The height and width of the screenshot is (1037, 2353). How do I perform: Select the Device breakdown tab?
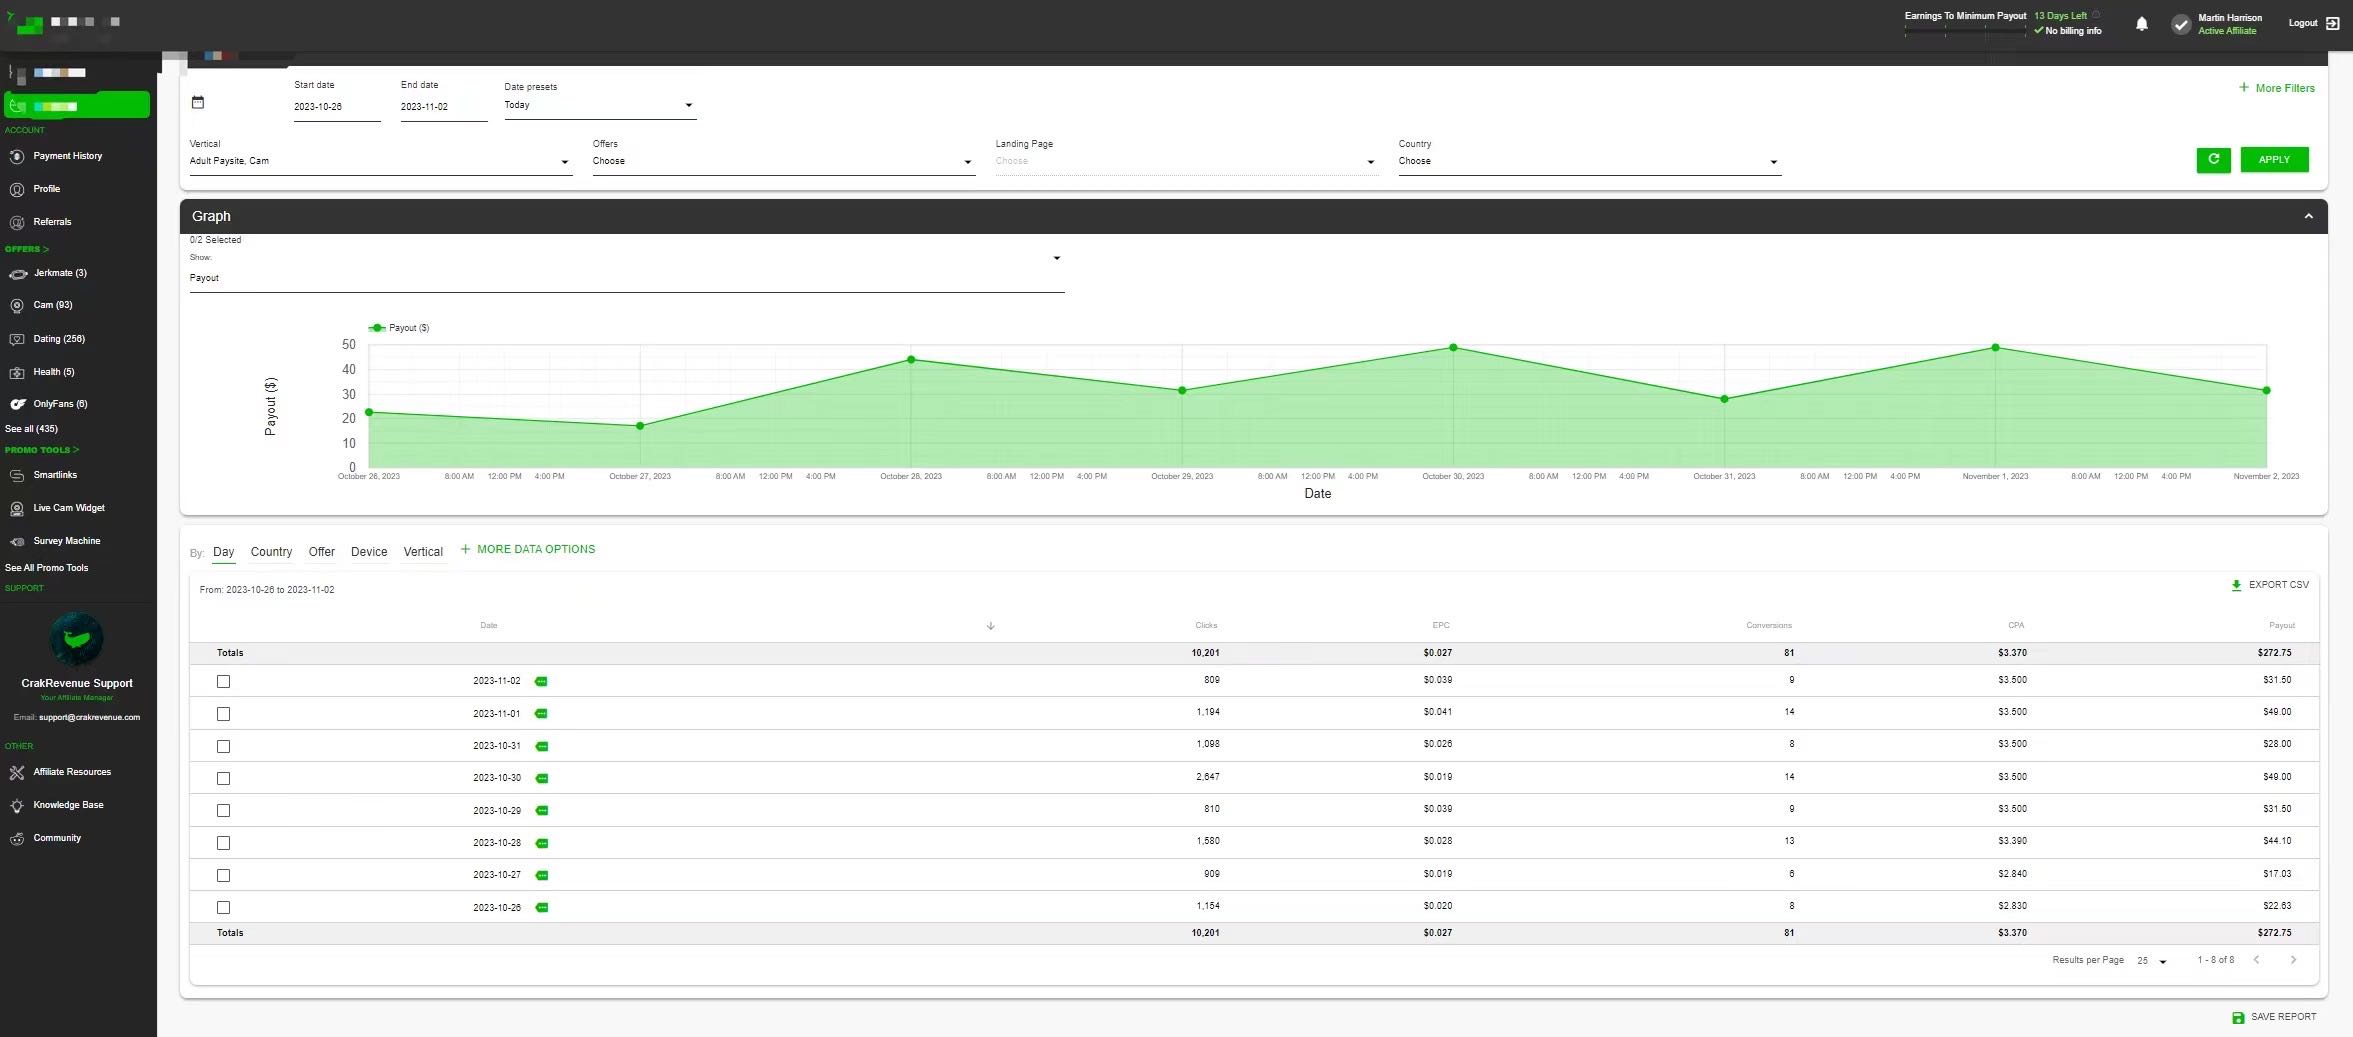click(368, 552)
